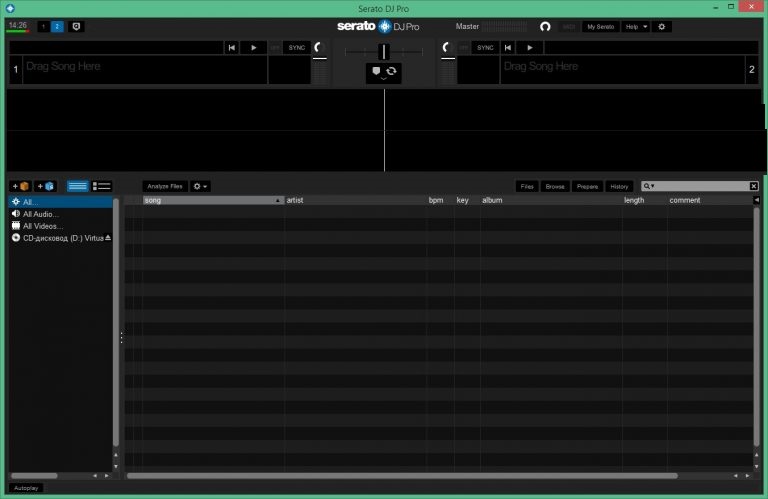The width and height of the screenshot is (768, 499).
Task: Sort the library by length column
Action: click(x=645, y=200)
